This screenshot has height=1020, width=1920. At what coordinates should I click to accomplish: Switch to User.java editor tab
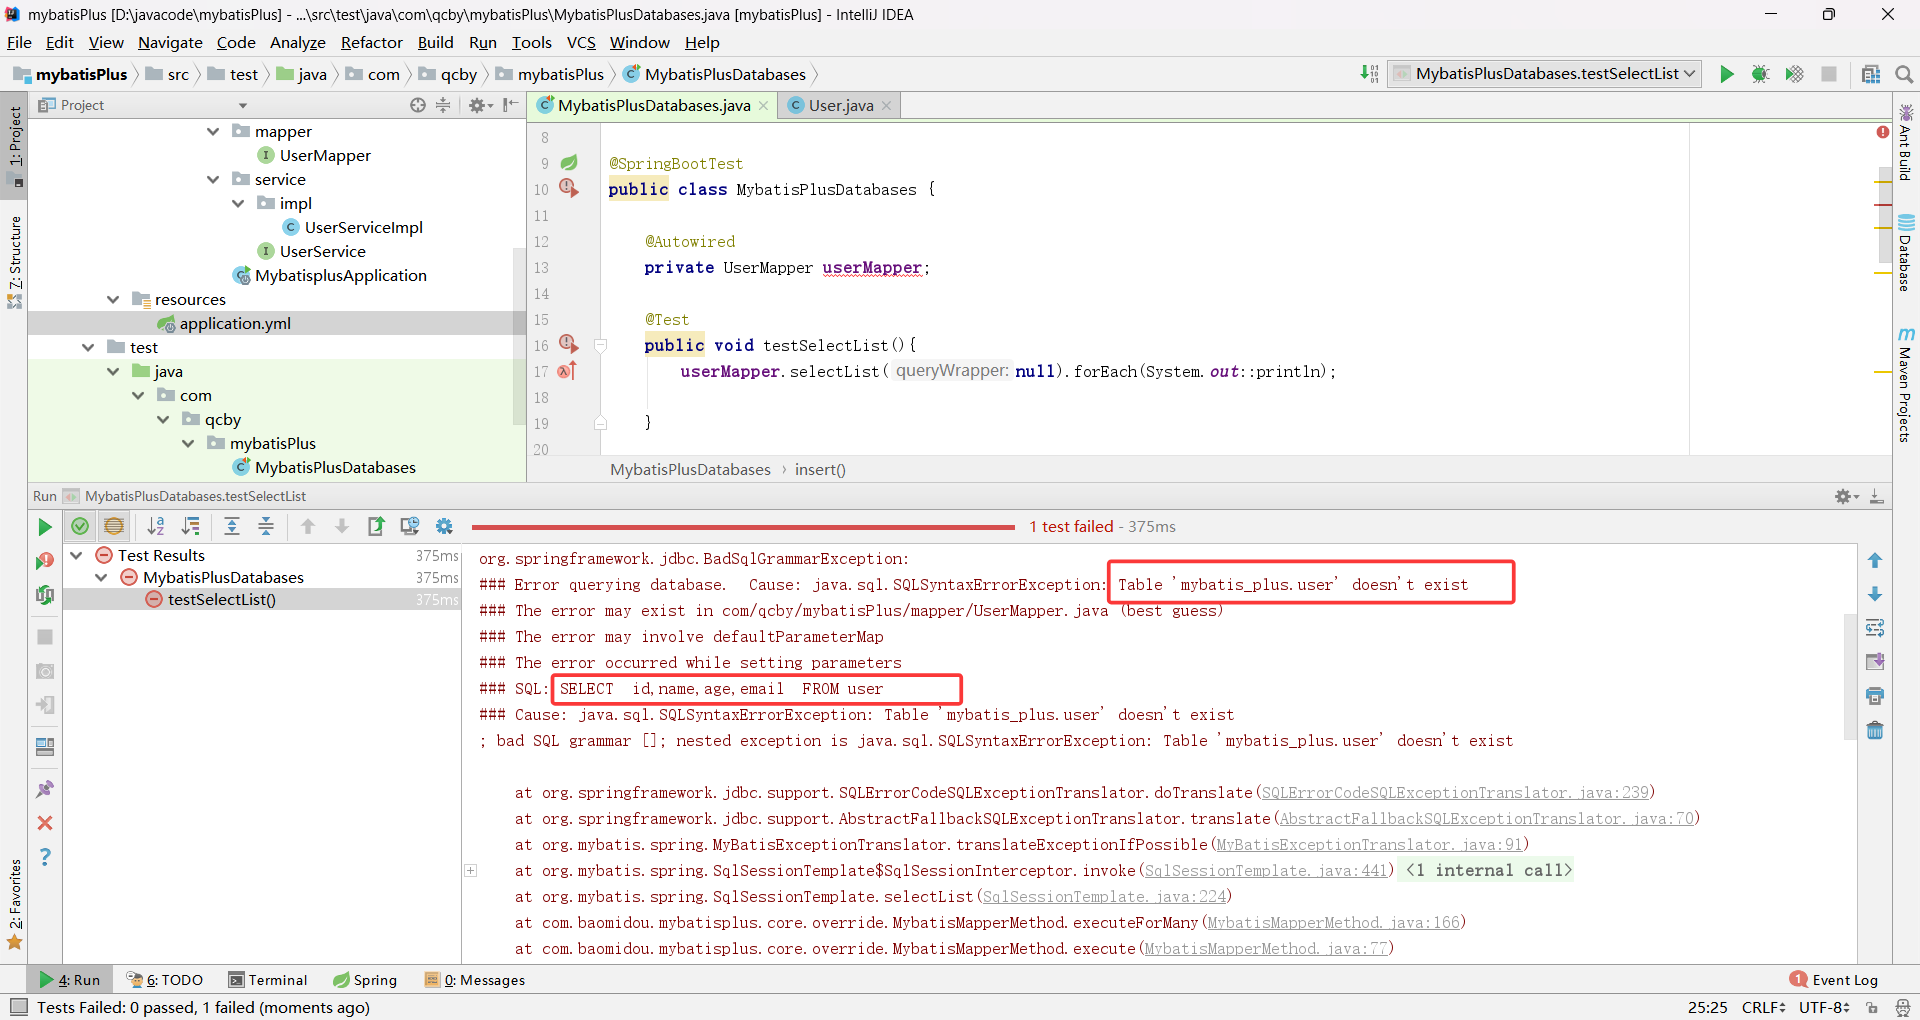click(x=840, y=105)
